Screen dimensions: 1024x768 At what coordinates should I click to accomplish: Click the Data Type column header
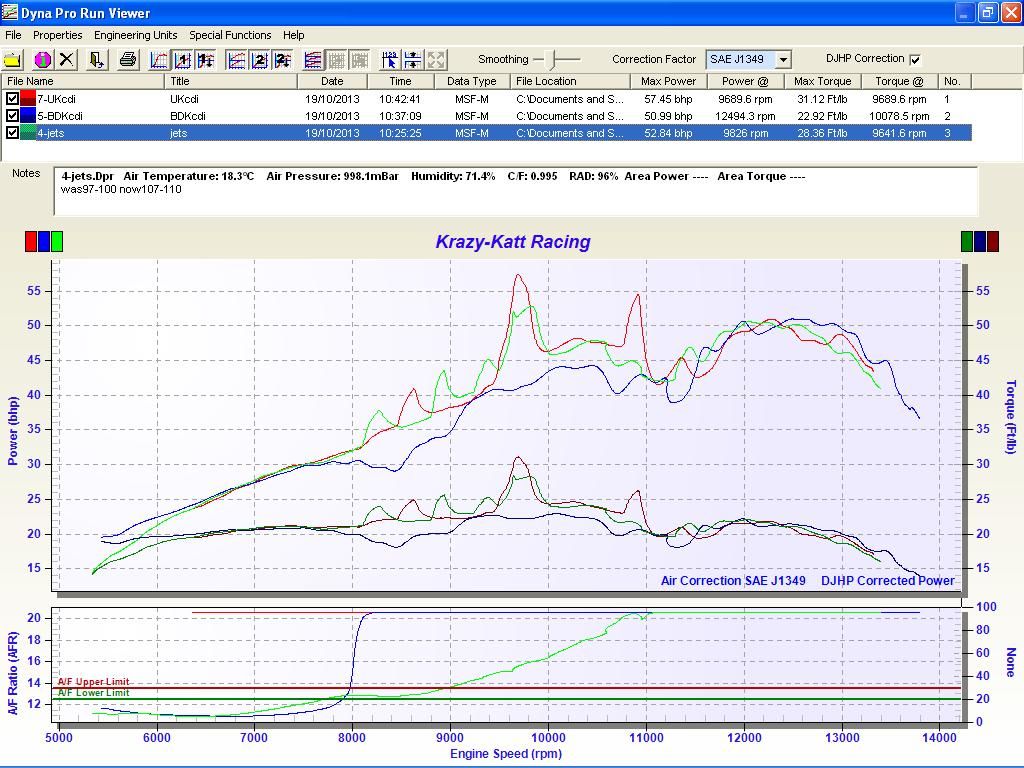(472, 81)
